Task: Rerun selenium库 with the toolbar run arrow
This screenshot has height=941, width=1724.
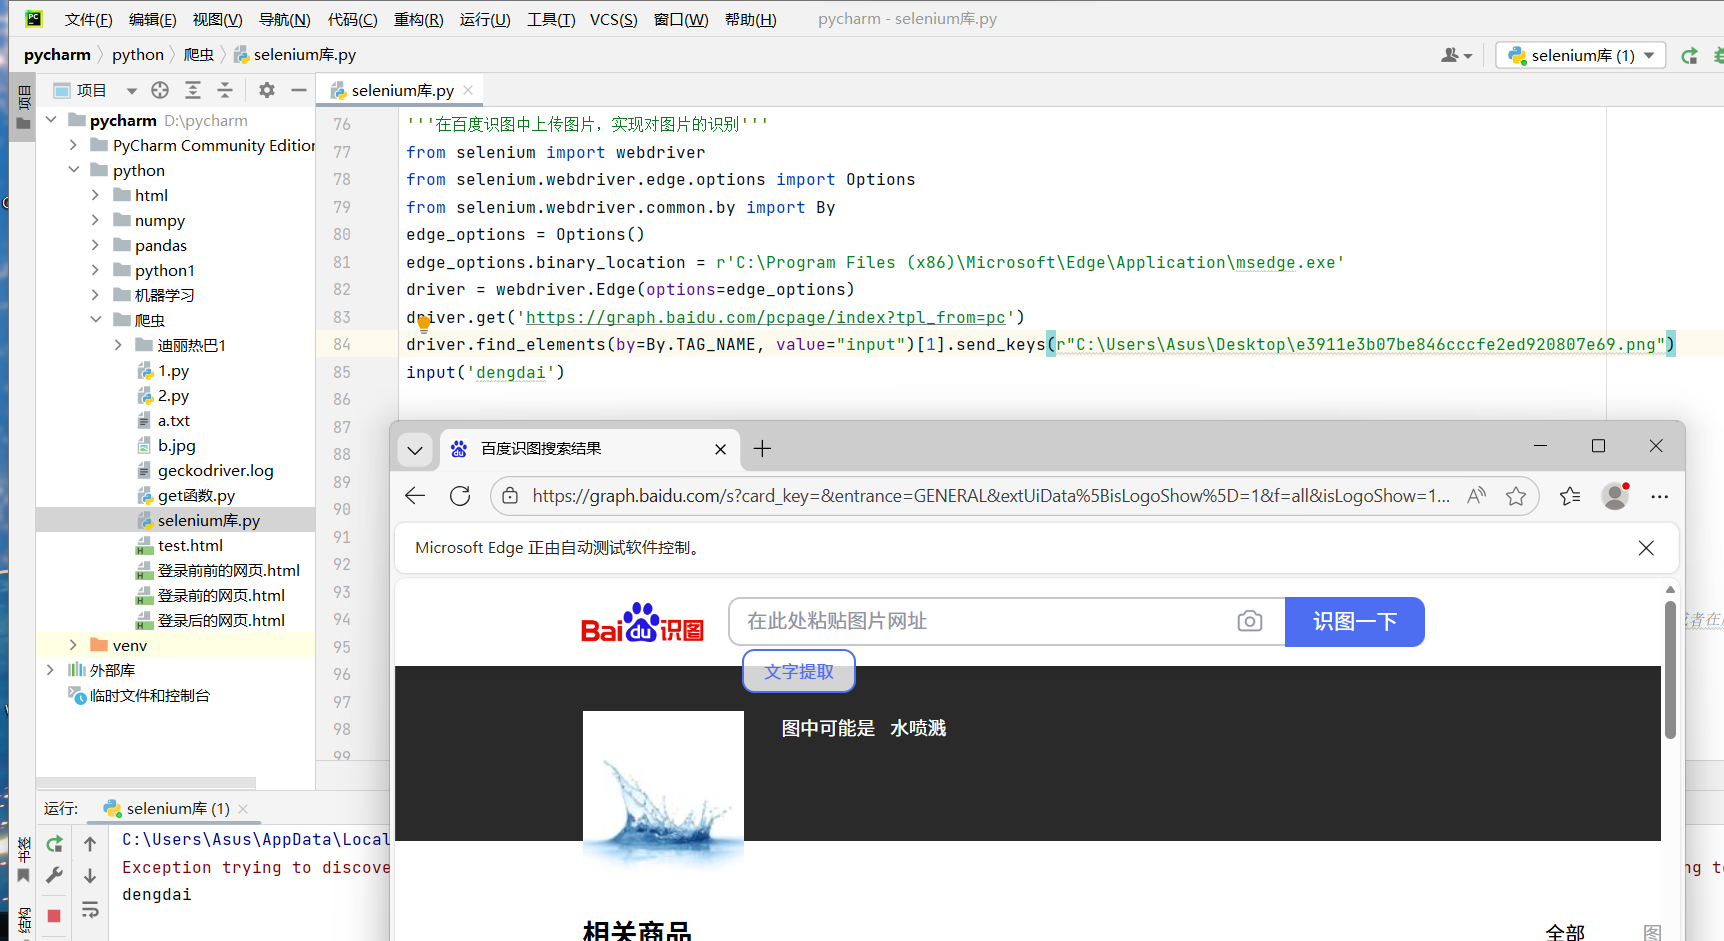Action: click(1690, 56)
